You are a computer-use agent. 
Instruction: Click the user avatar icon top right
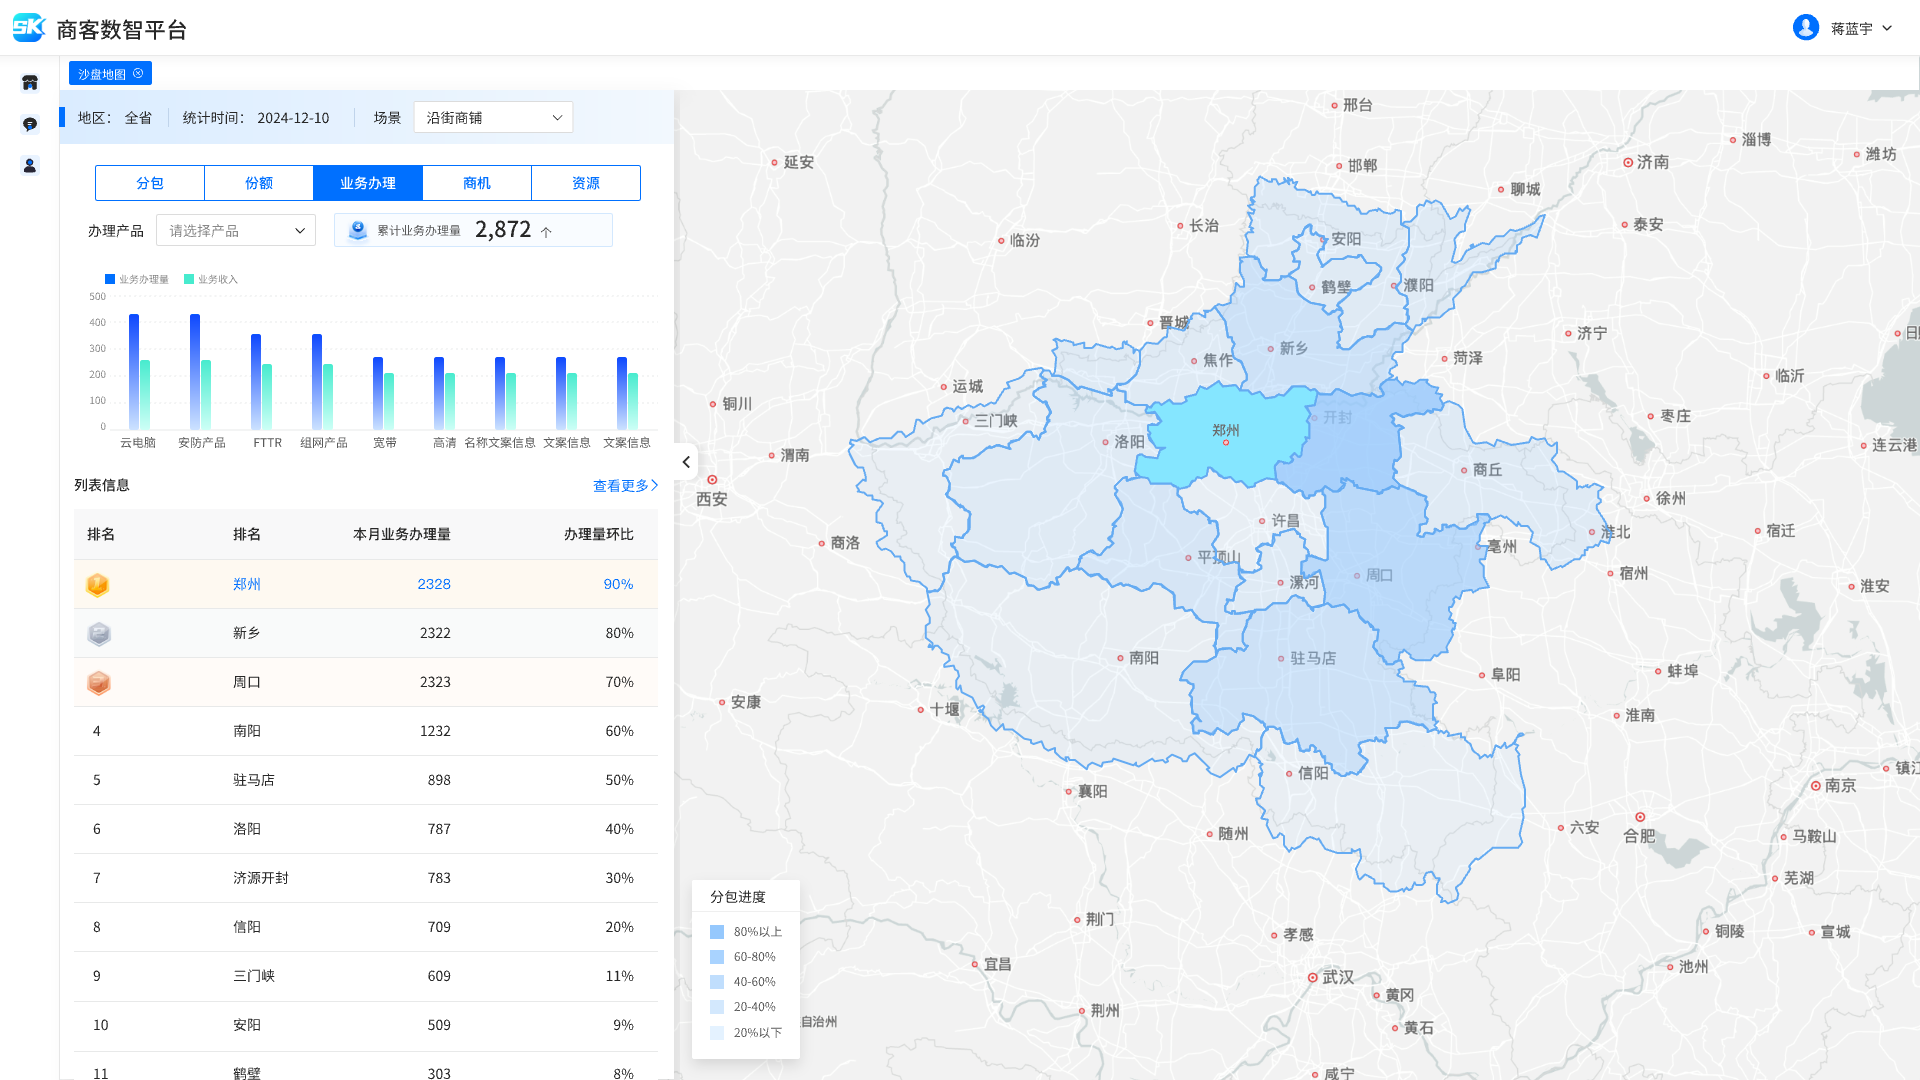click(x=1805, y=28)
